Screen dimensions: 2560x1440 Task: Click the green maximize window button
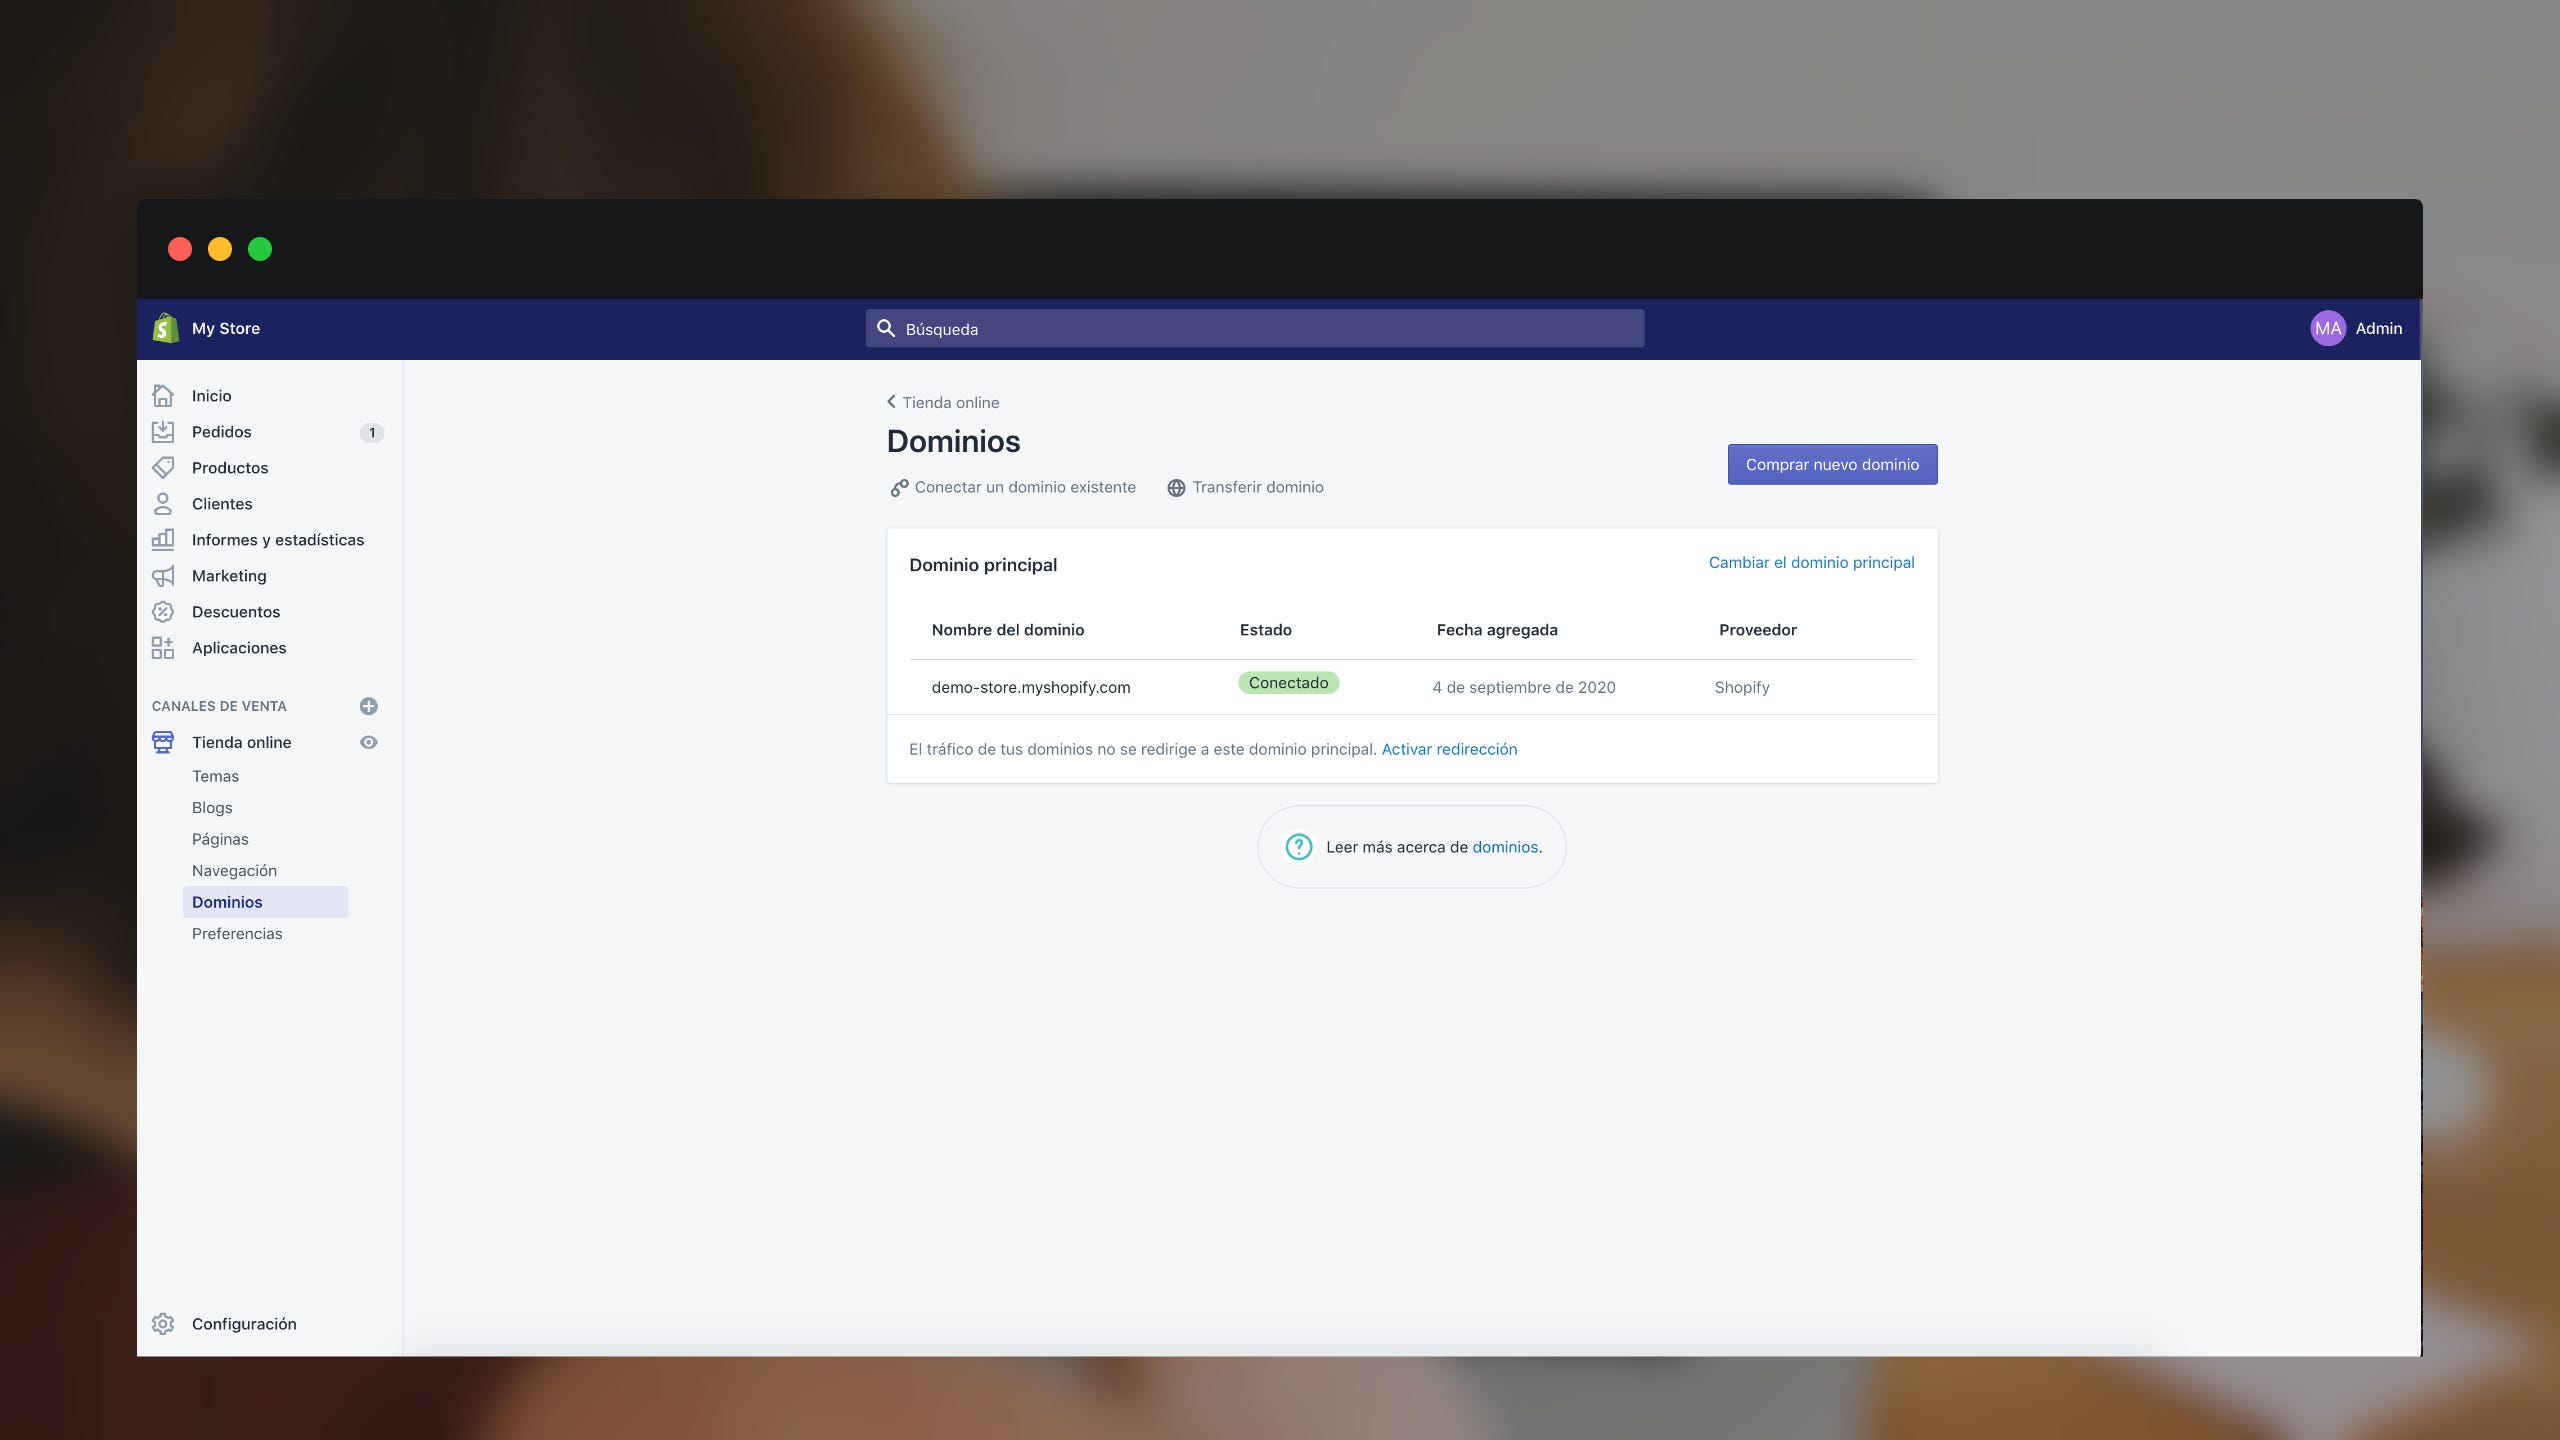coord(260,249)
